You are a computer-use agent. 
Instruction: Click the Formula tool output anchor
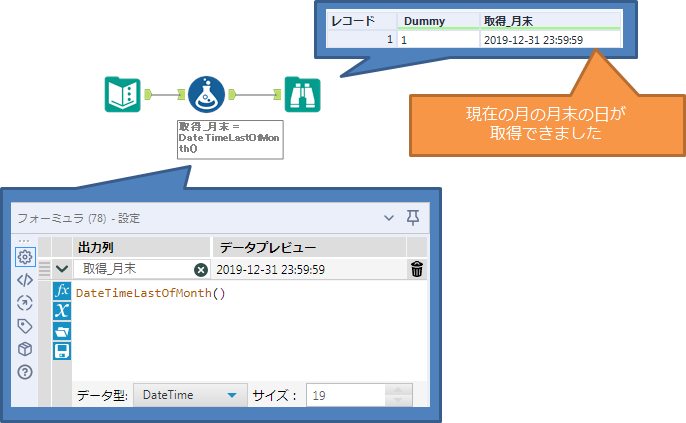pyautogui.click(x=232, y=94)
